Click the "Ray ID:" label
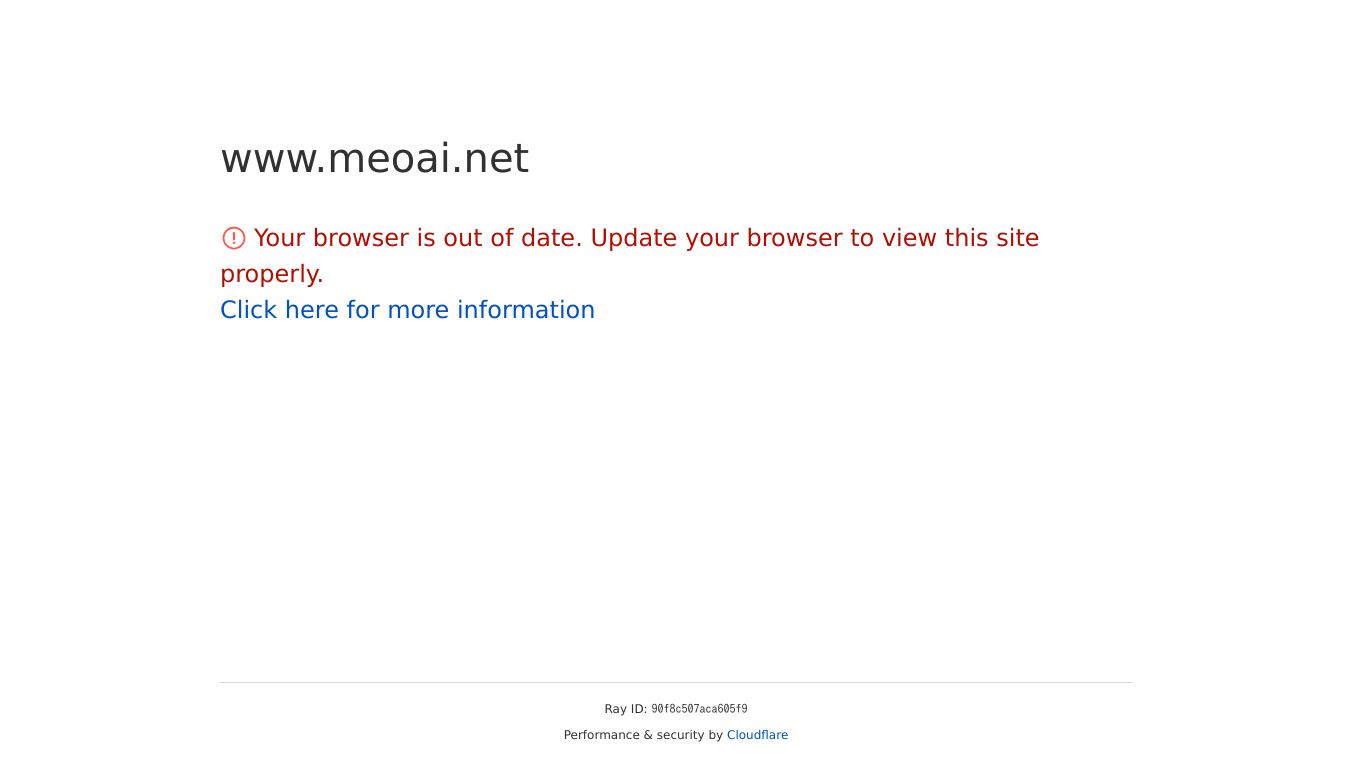Image resolution: width=1352 pixels, height=760 pixels. pyautogui.click(x=625, y=709)
